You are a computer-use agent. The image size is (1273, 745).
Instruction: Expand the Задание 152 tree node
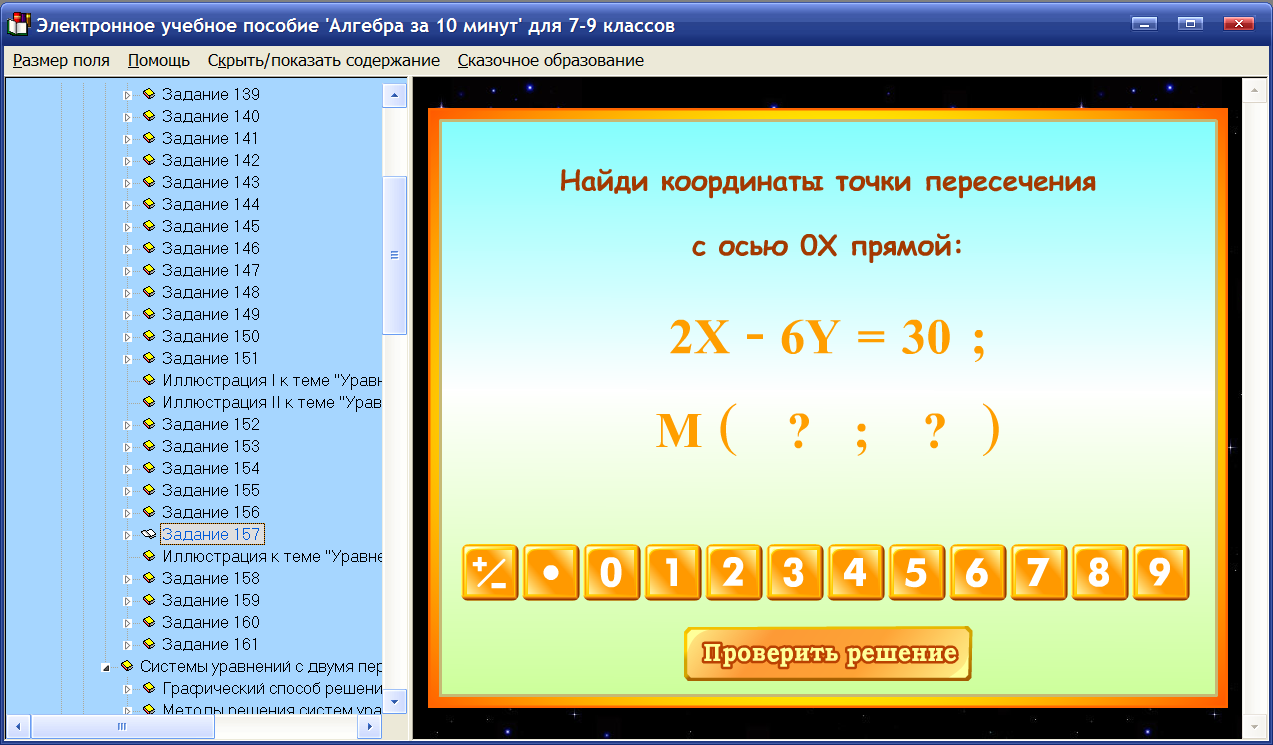pyautogui.click(x=125, y=424)
